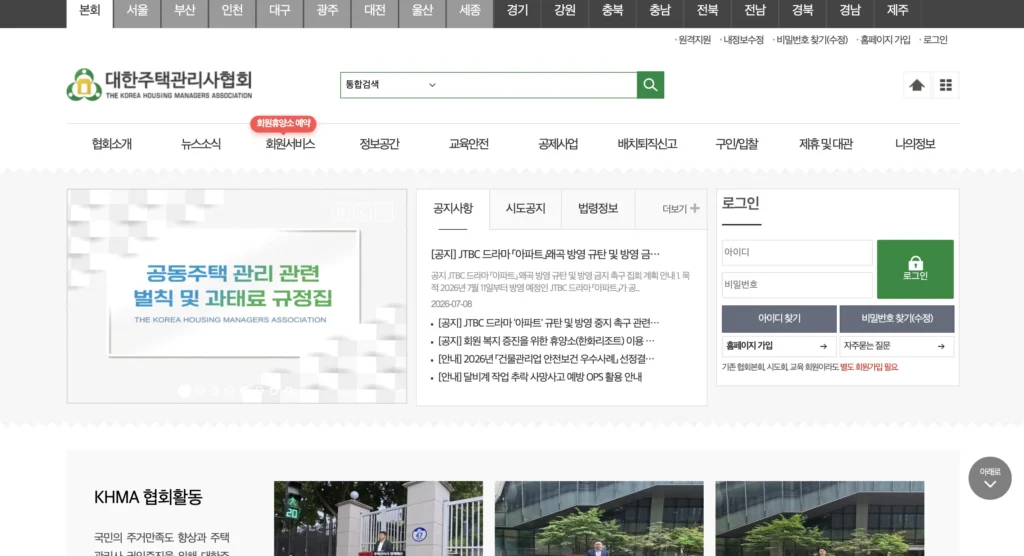
Task: Click the top-right 로그인 link
Action: pos(935,40)
